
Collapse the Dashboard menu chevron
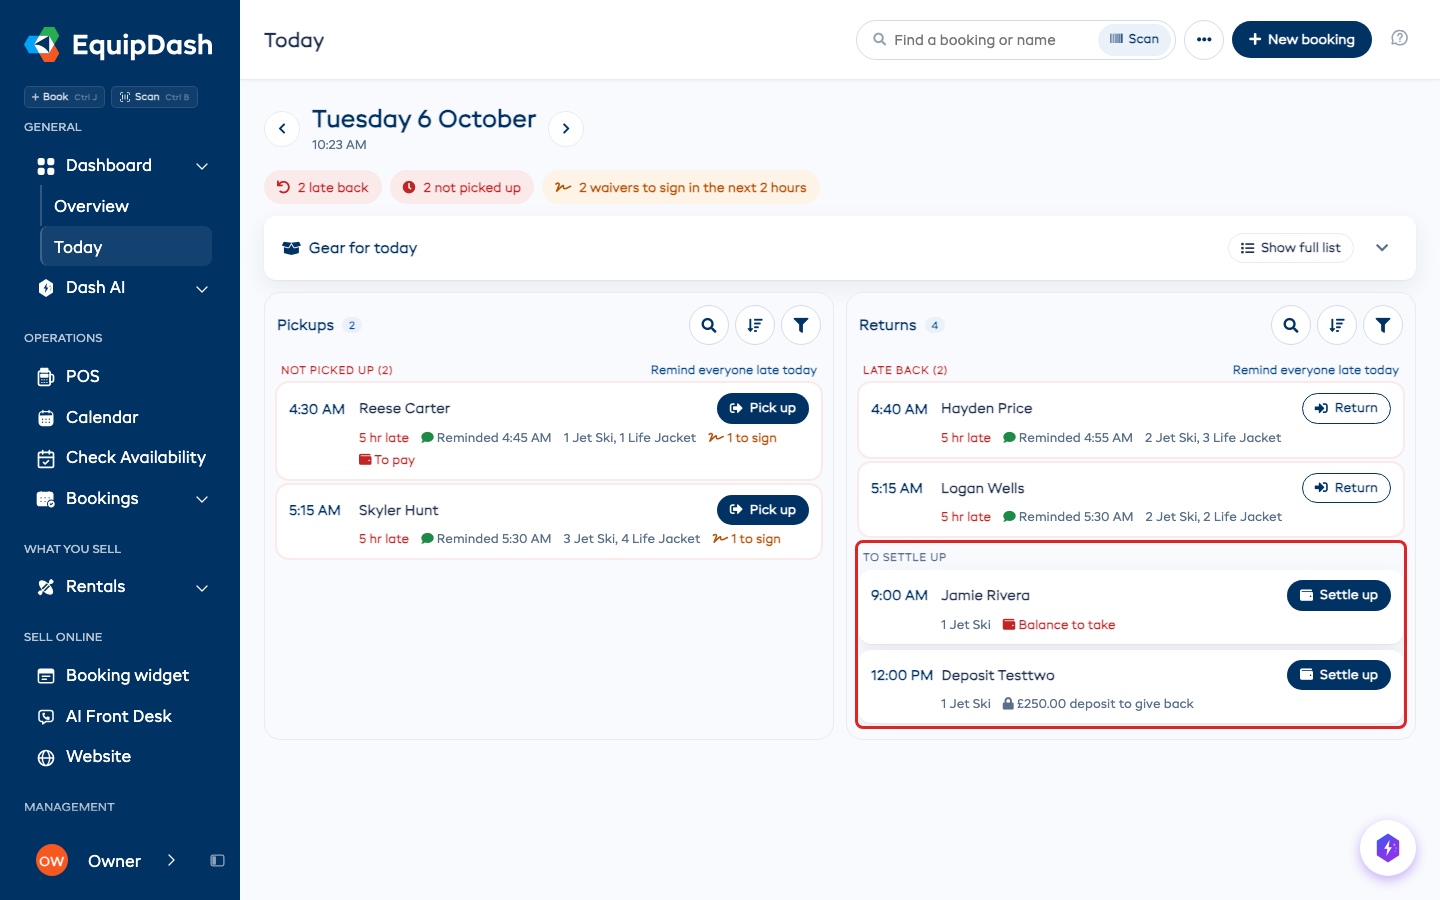point(202,166)
